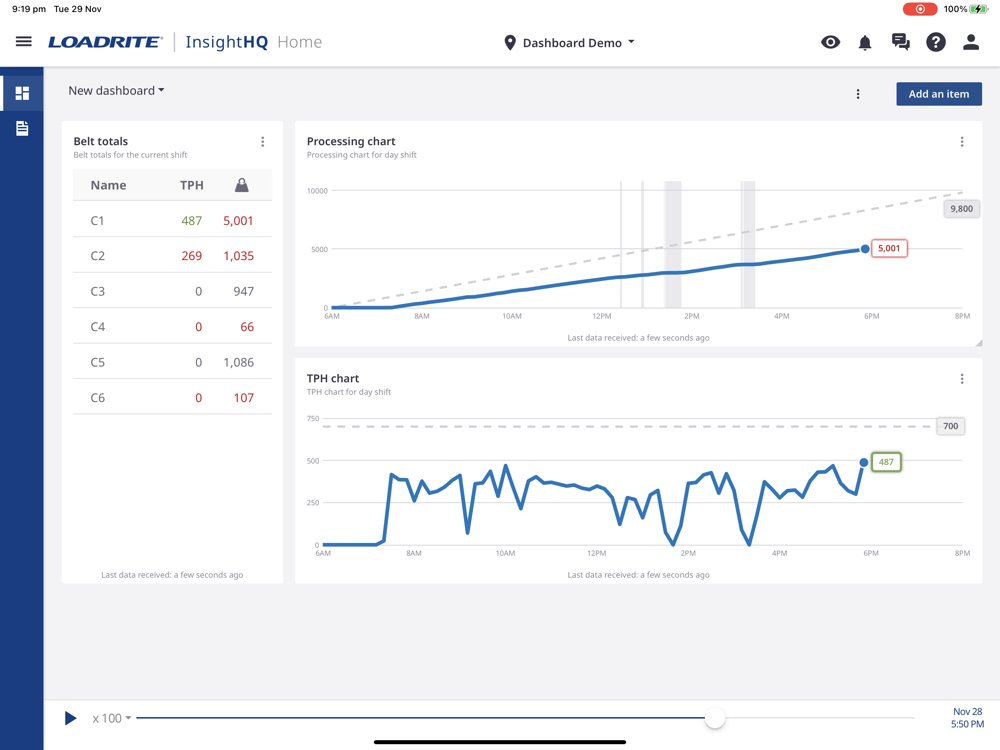Click the Add an item button

(x=939, y=94)
